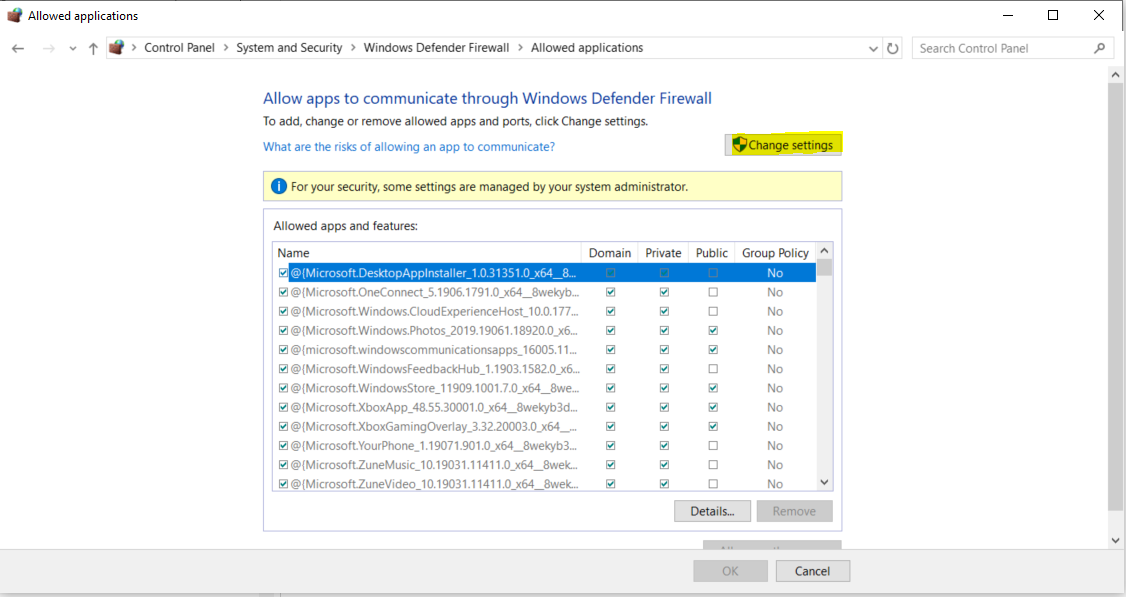Click the info icon in security notice
Viewport: 1126px width, 597px height.
point(279,186)
